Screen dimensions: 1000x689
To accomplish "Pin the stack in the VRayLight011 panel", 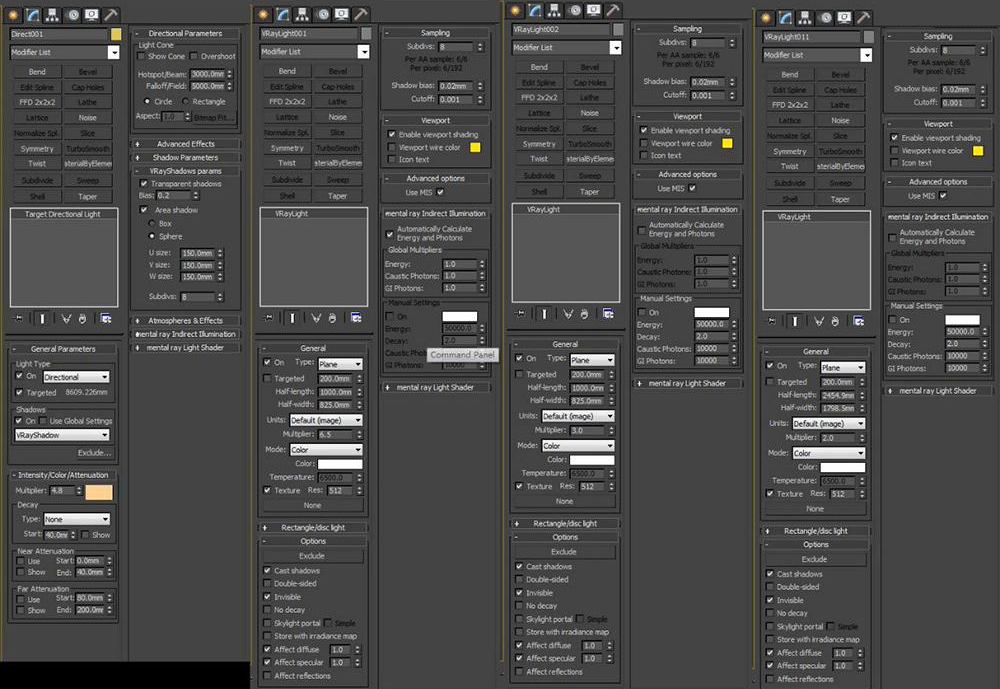I will (771, 321).
